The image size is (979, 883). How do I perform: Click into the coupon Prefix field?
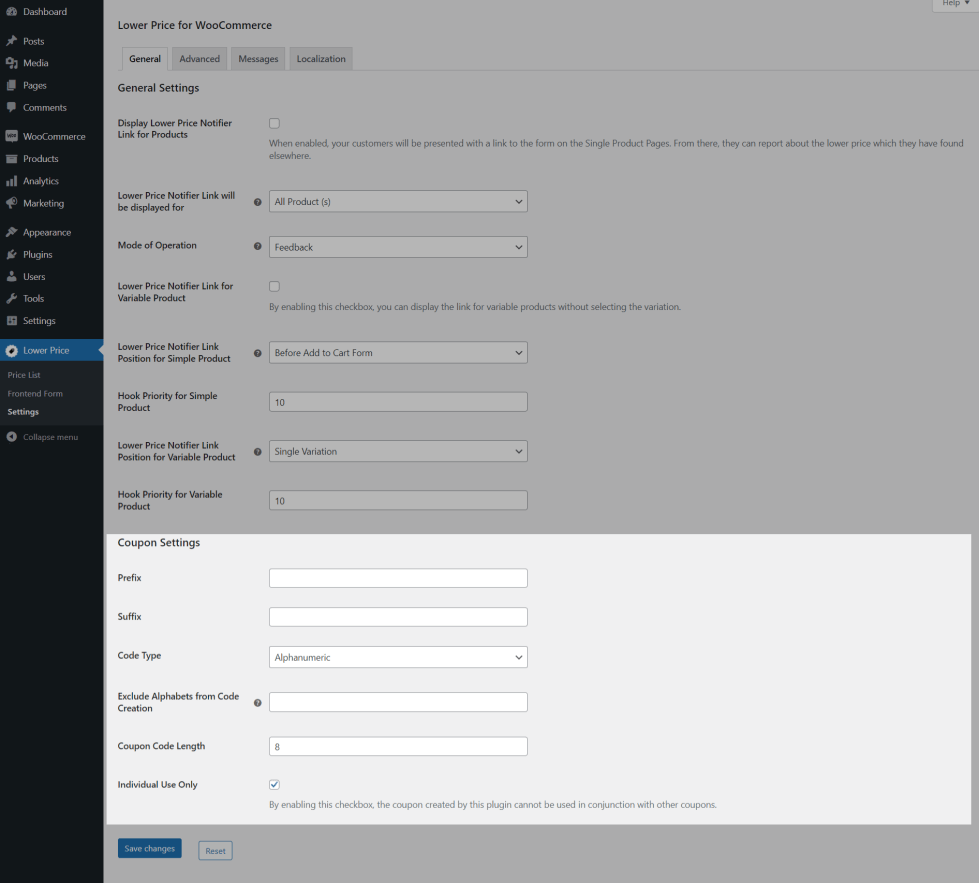click(398, 578)
